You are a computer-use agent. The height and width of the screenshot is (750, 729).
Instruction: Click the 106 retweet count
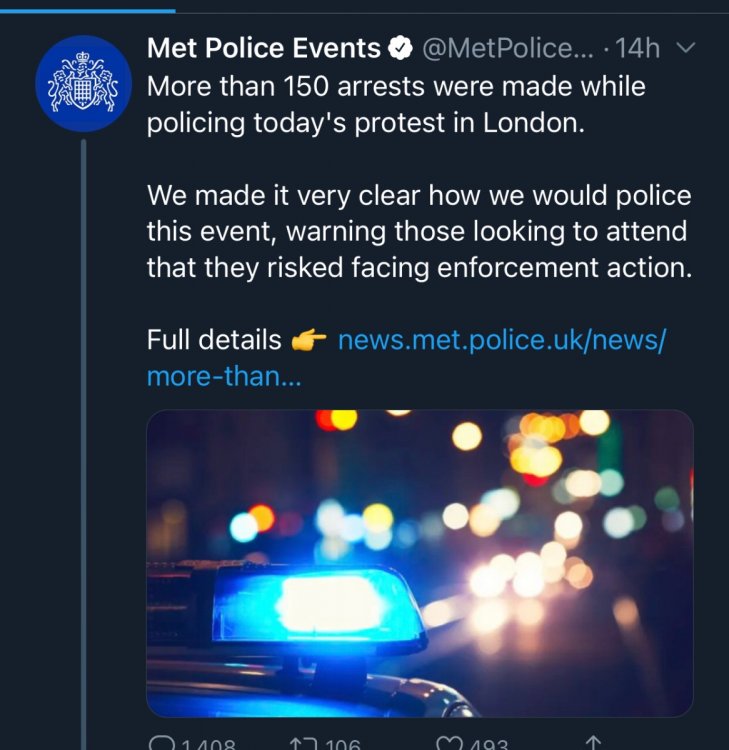[x=343, y=745]
